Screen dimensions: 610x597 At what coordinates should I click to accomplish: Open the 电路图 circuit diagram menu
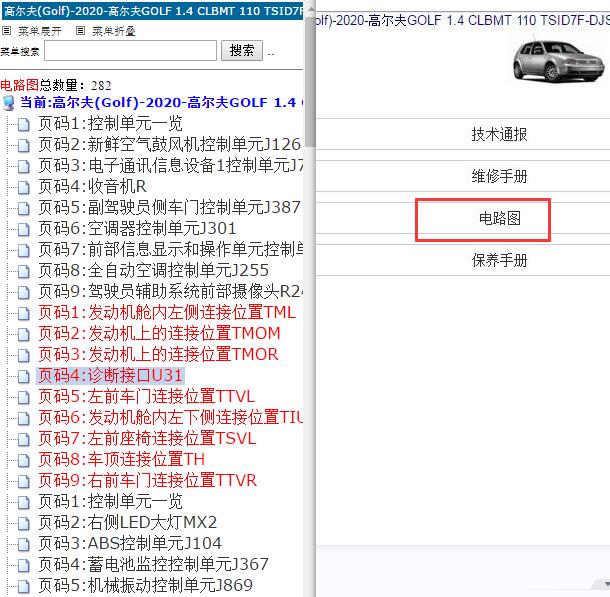tap(500, 218)
